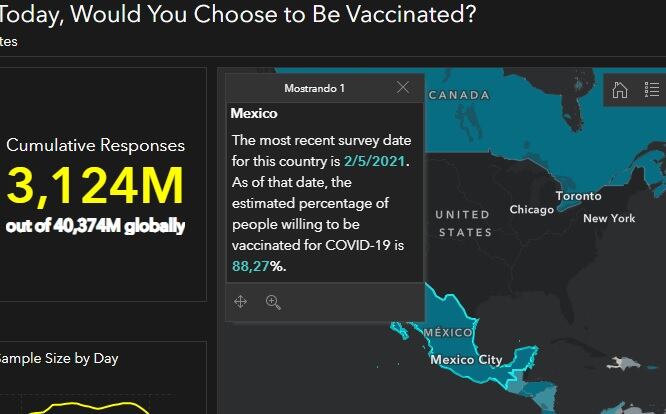
Task: Click the zoom-to magnifier icon in popup
Action: point(273,302)
